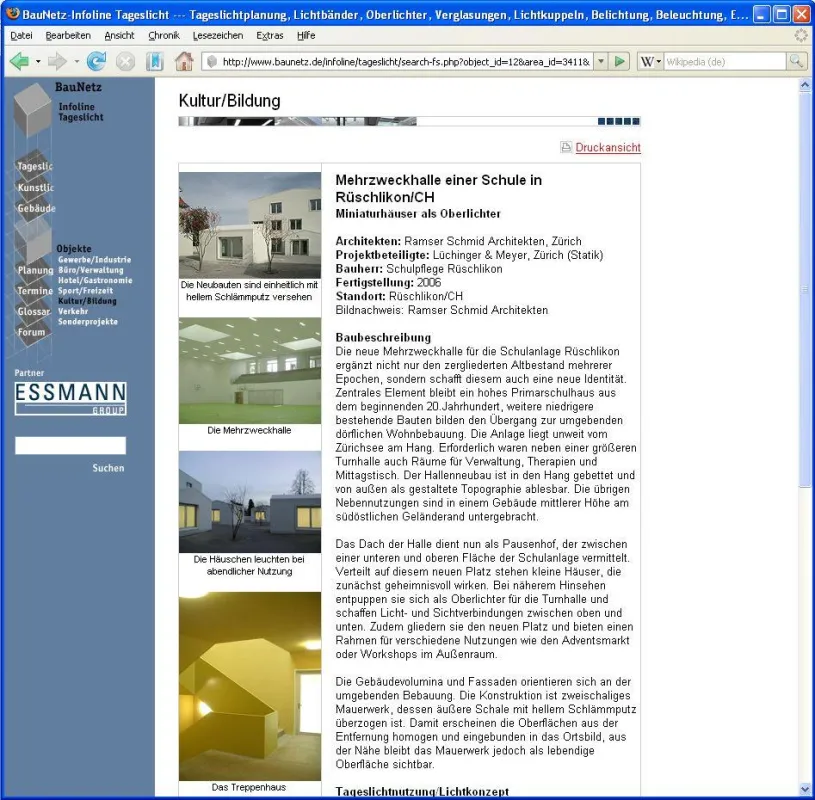The image size is (815, 800).
Task: Open the Glossar sidebar section
Action: point(34,312)
